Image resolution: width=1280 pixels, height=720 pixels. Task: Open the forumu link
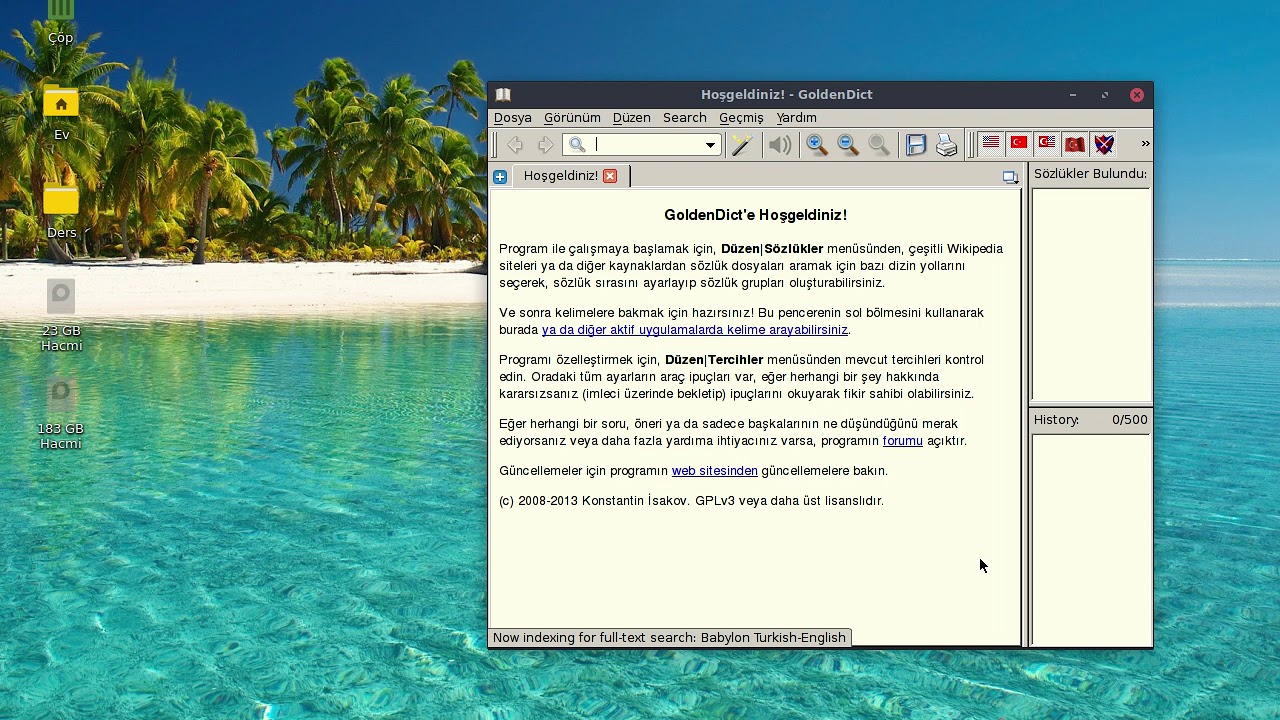[x=903, y=441]
